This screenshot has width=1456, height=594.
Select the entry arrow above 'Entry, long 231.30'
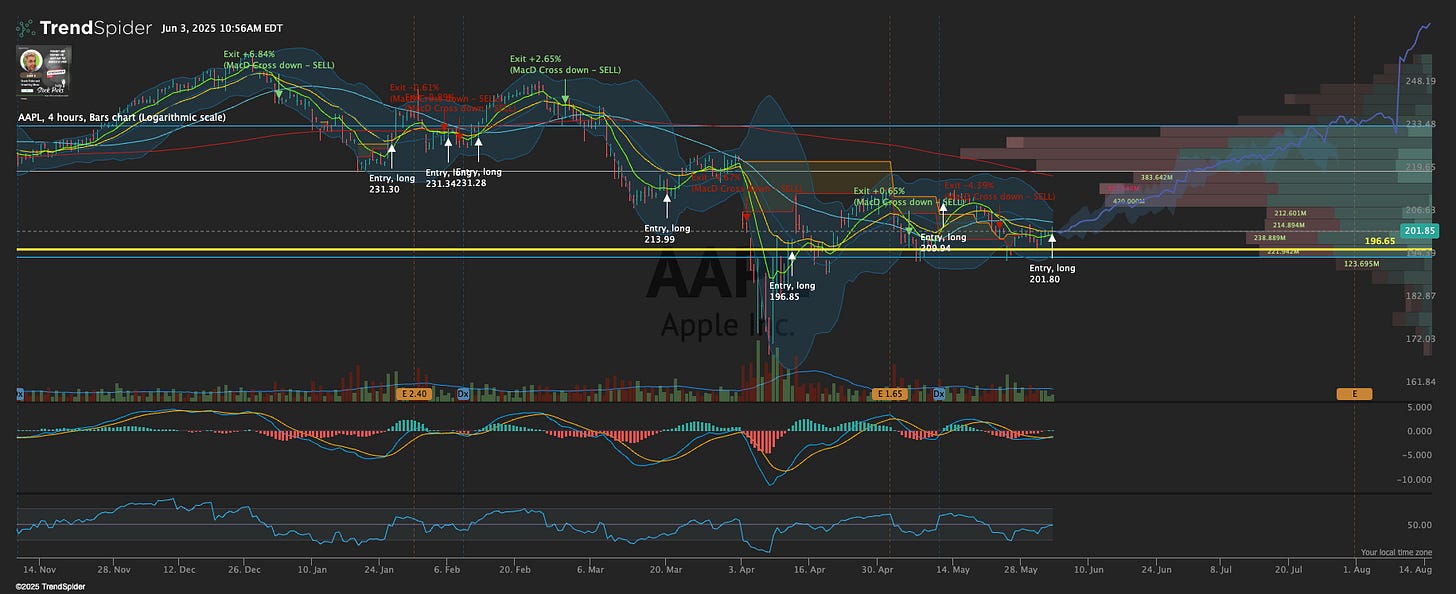click(x=391, y=155)
